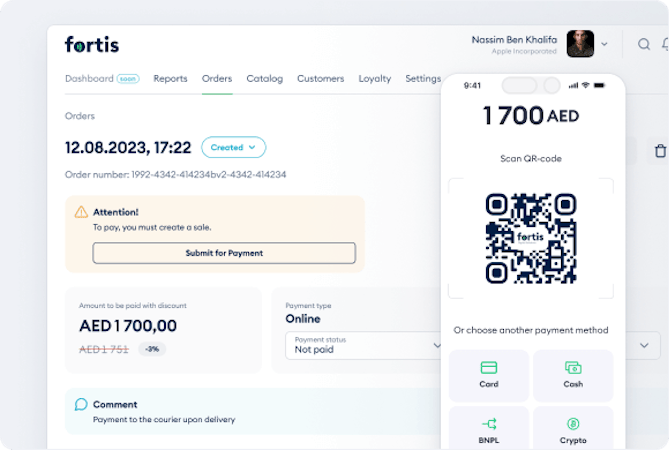Screen dimensions: 669x450
Task: Click the phone Wi-Fi status icon
Action: pyautogui.click(x=585, y=85)
